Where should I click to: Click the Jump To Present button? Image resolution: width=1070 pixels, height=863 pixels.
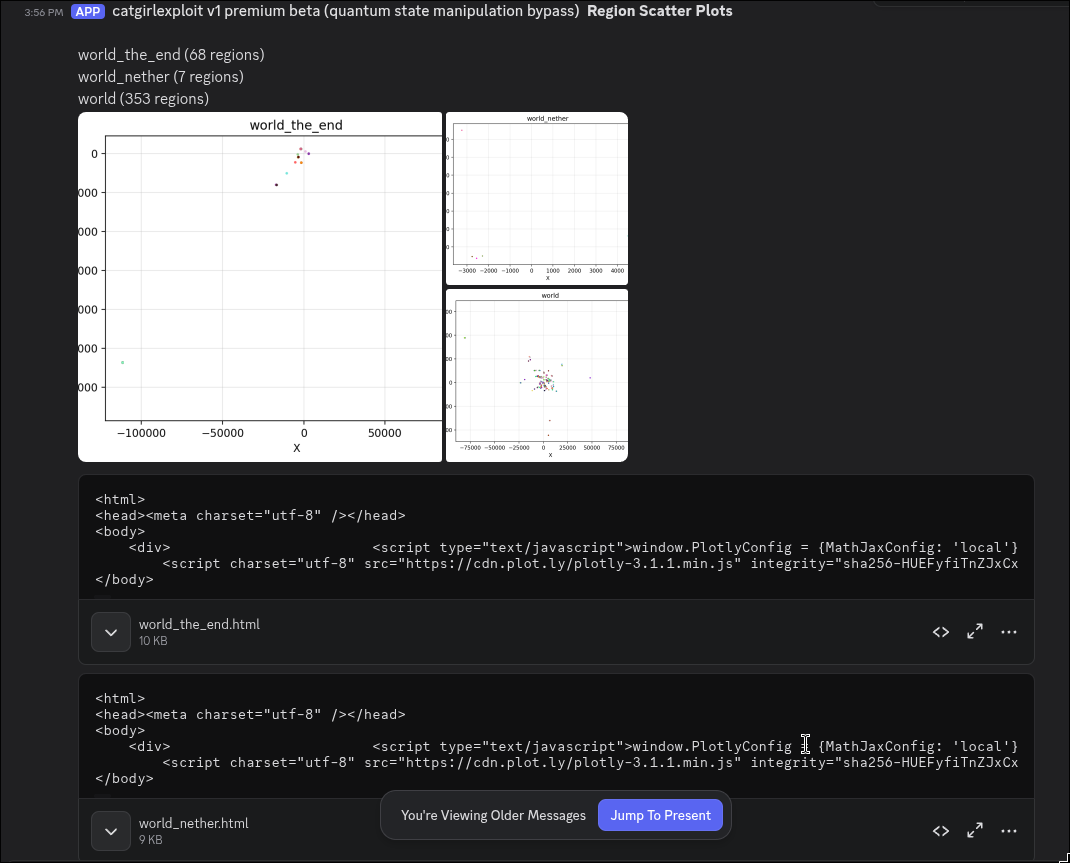[660, 815]
